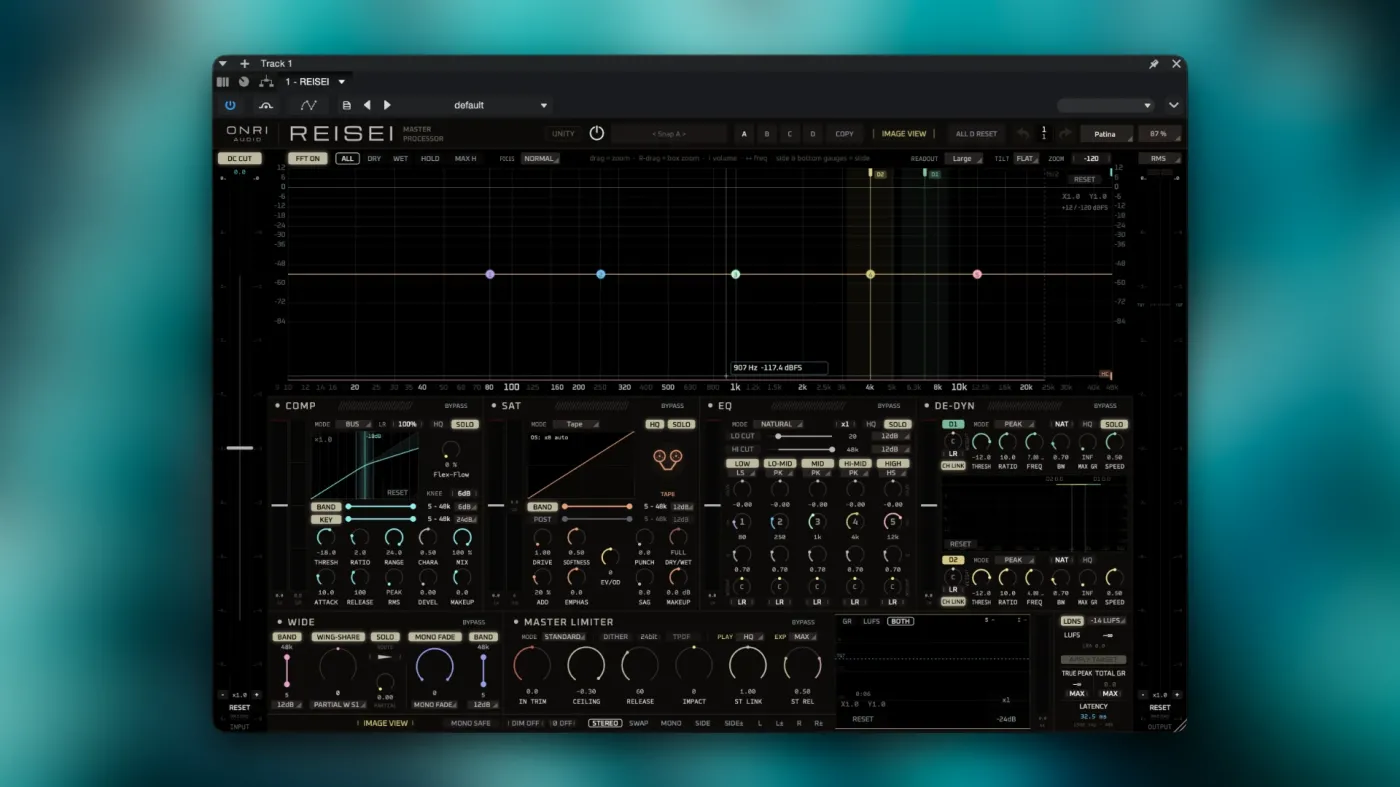Click the knob macro icon in host toolbar
Screen dimensions: 1400x787
click(x=266, y=105)
